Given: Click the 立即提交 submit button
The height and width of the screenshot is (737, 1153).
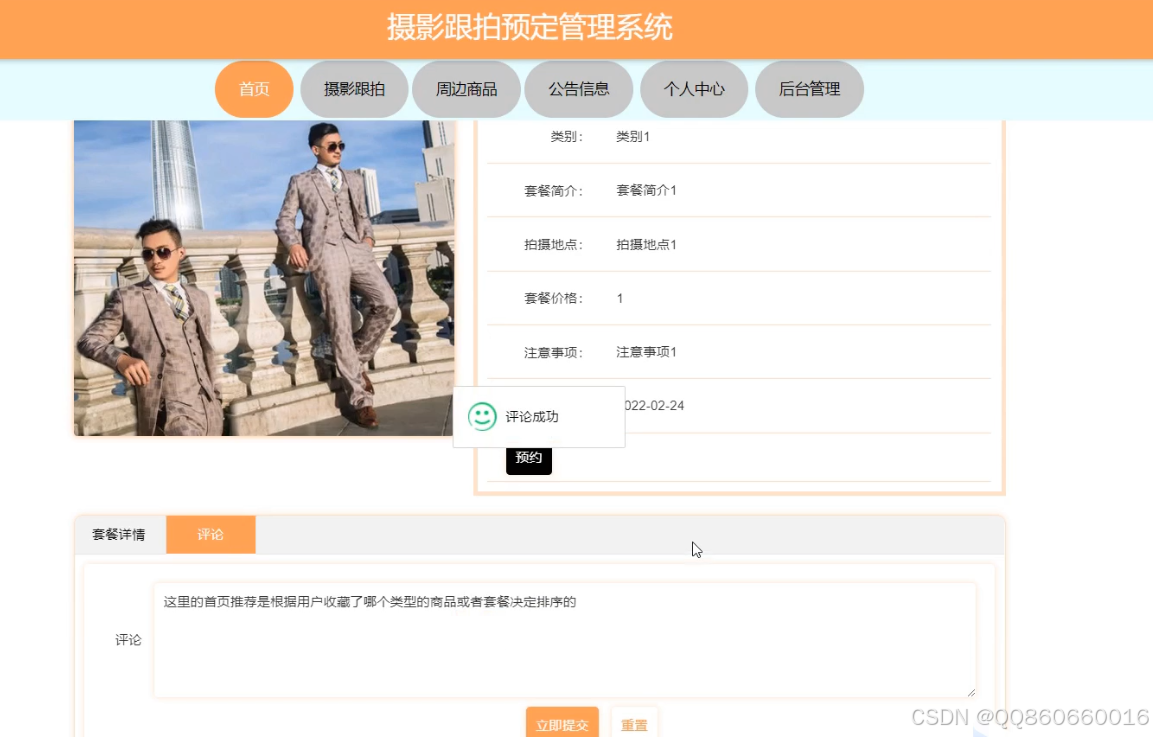Looking at the screenshot, I should 561,722.
